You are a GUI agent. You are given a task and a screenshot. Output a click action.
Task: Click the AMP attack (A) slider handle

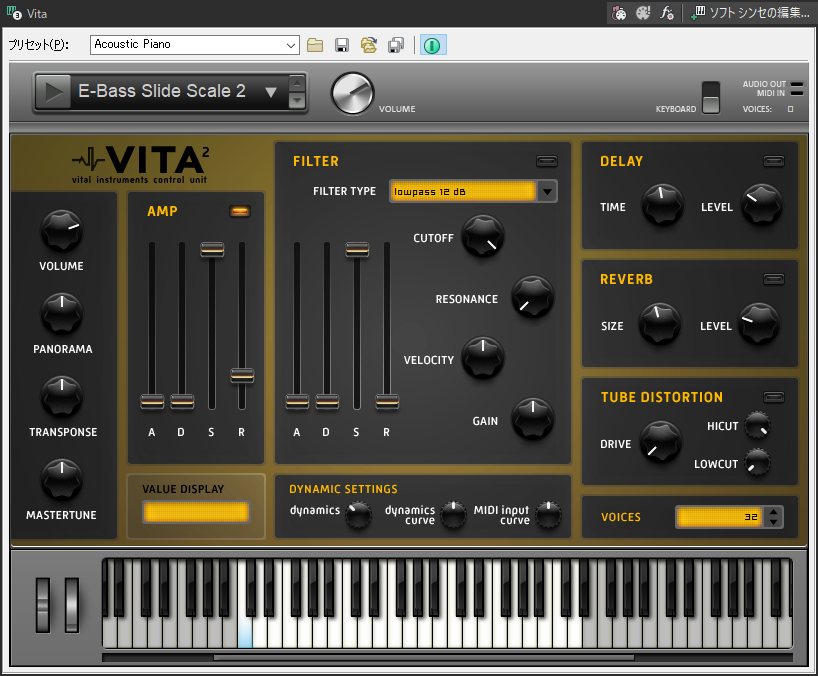point(152,402)
